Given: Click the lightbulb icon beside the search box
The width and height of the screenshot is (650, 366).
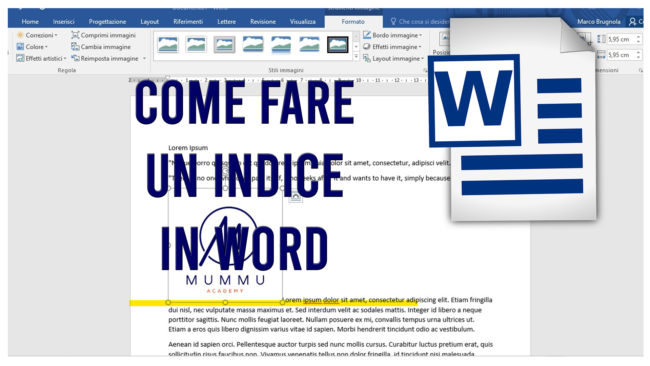Looking at the screenshot, I should point(393,21).
